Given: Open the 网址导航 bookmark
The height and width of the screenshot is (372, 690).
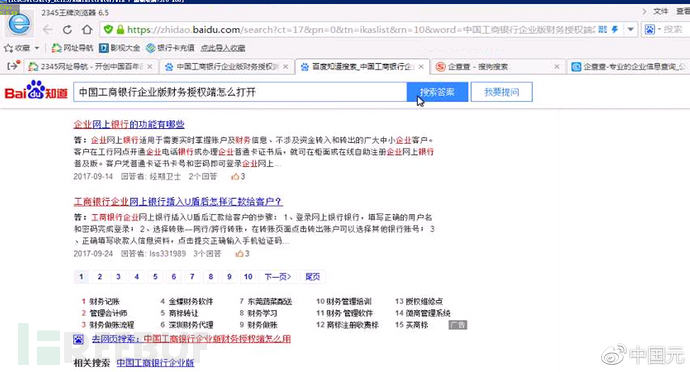Looking at the screenshot, I should (73, 48).
